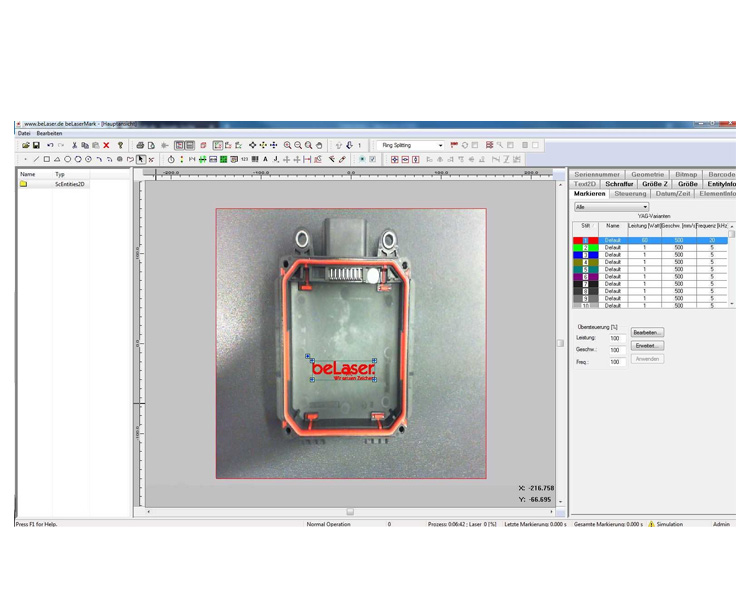This screenshot has height=600, width=750.
Task: Click the Print icon in toolbar
Action: coord(140,145)
